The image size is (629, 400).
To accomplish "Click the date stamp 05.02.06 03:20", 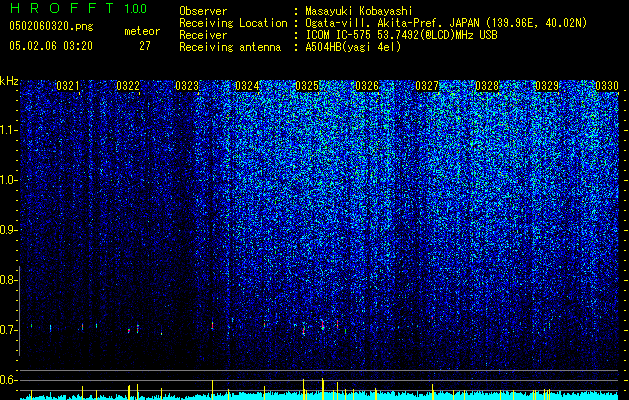I will pos(51,46).
